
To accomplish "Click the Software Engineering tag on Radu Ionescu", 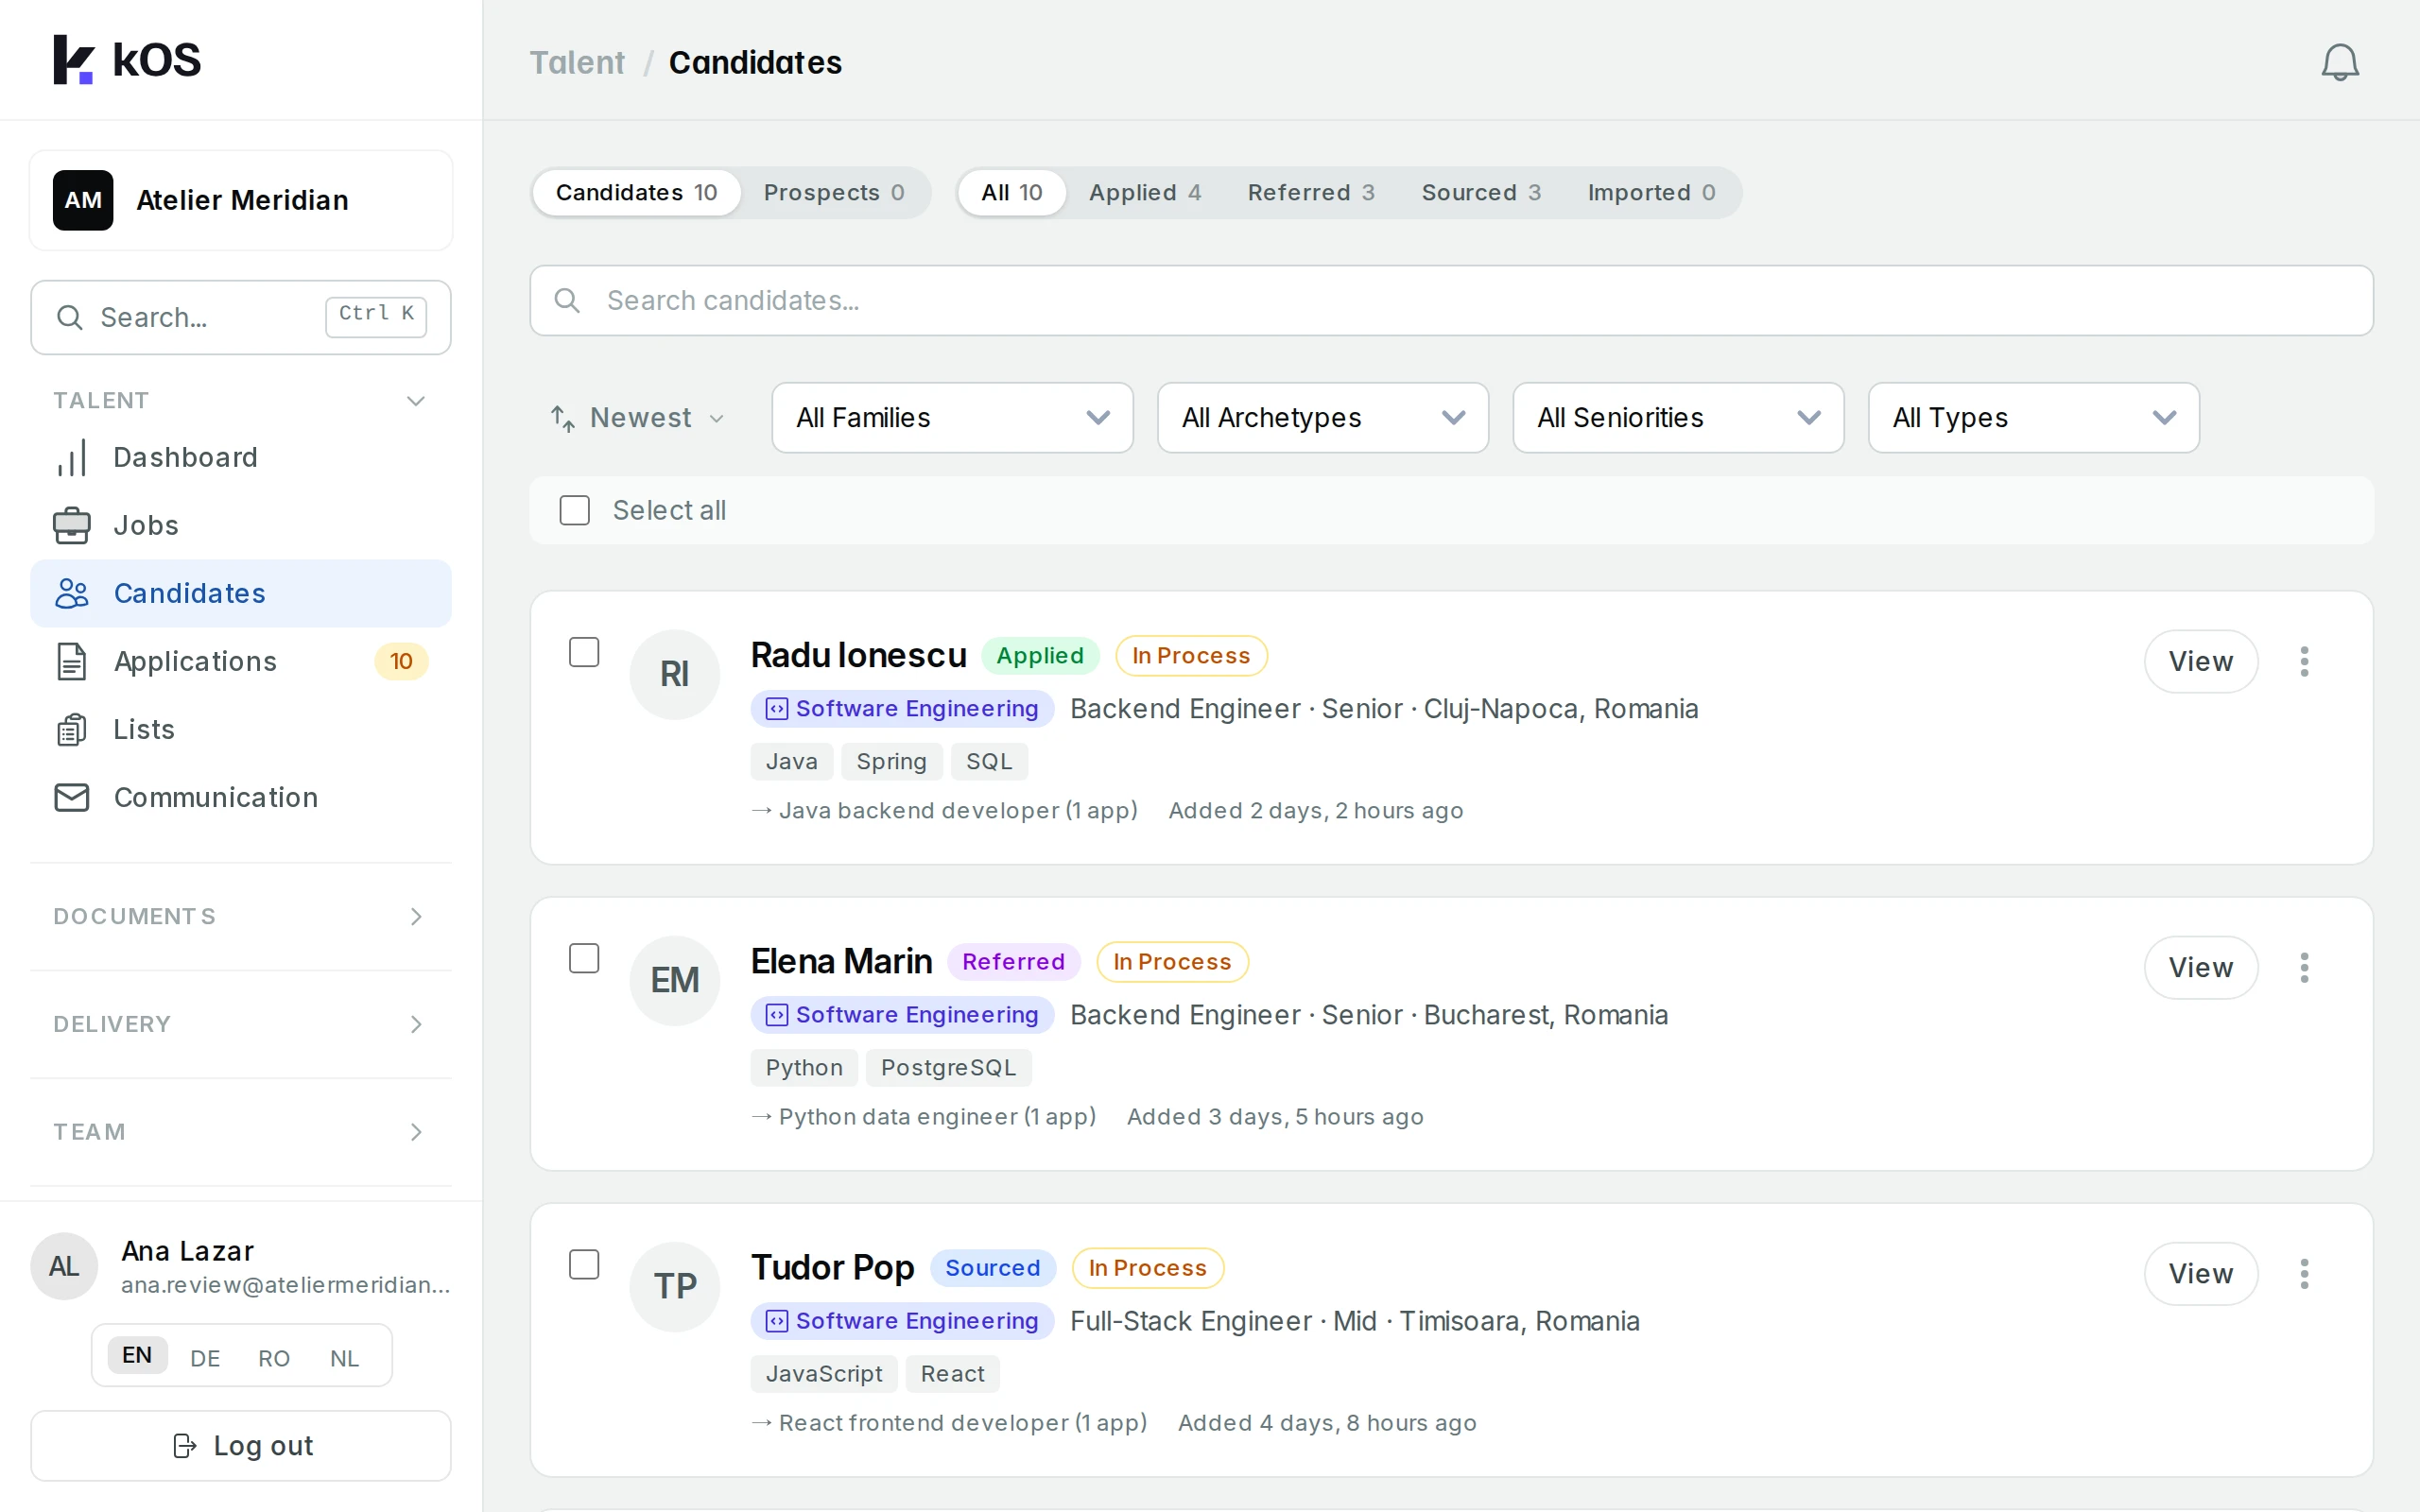I will click(902, 708).
